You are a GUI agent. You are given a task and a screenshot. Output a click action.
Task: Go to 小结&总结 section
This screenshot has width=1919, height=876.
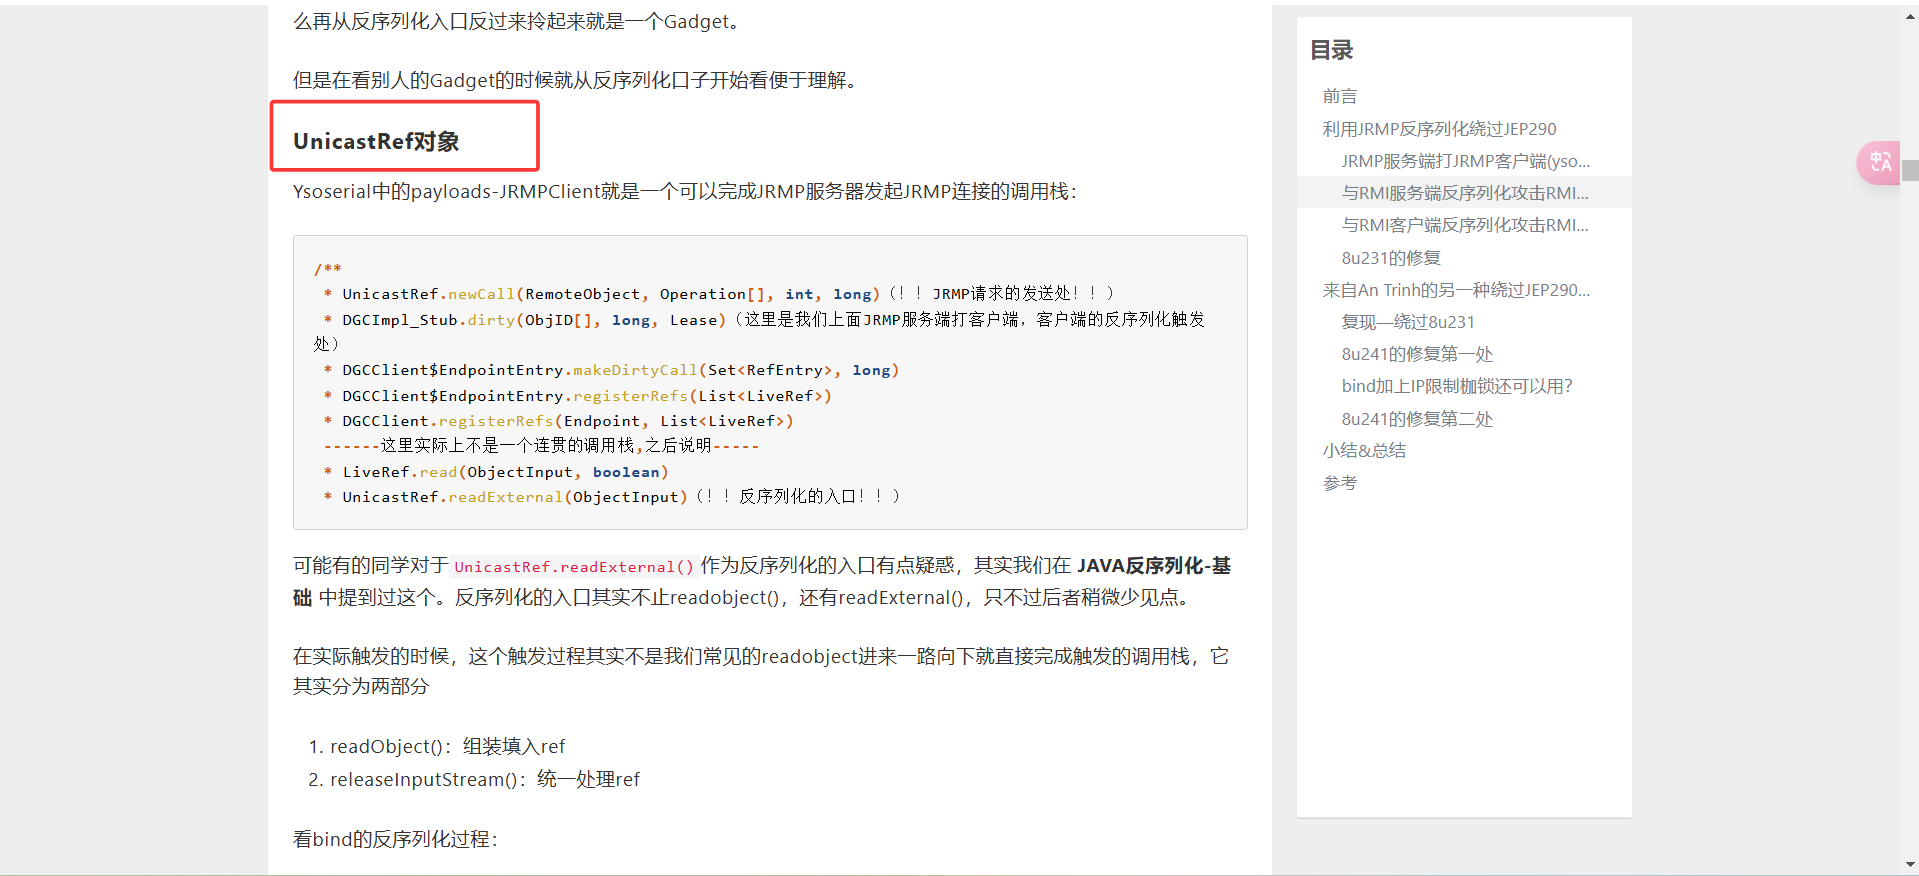(1364, 451)
